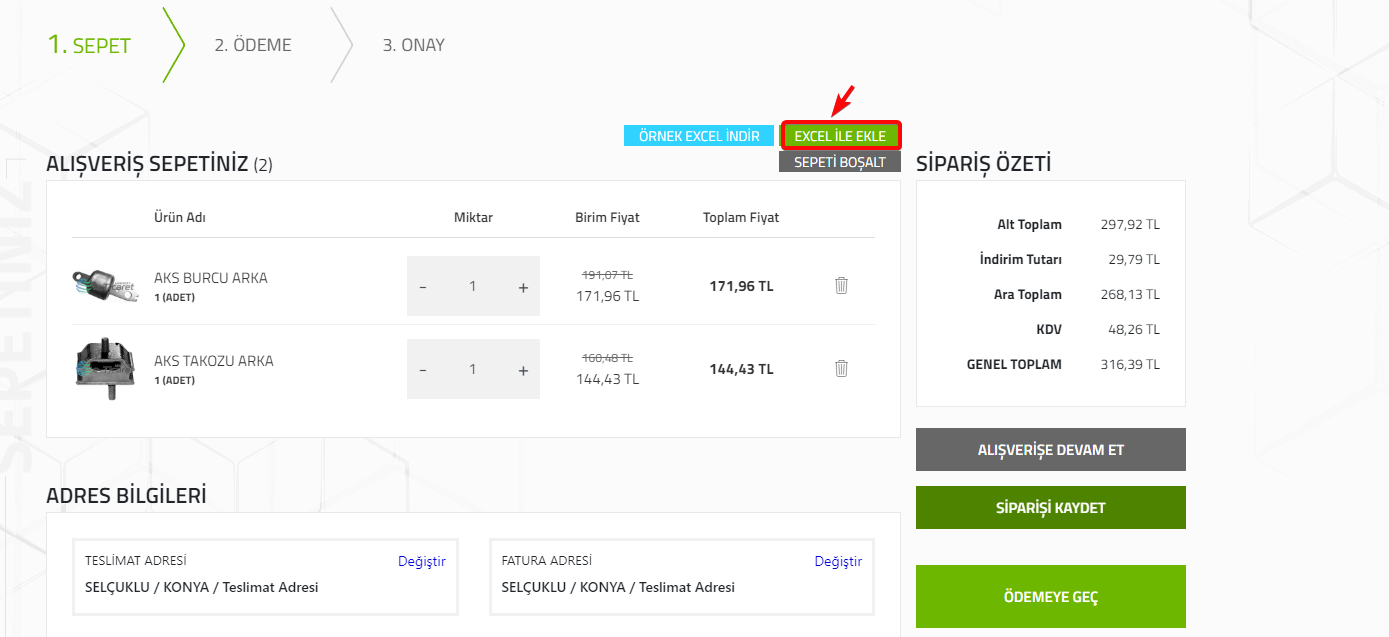Download sample via ÖRNEK EXCEL İNDİR

(699, 136)
